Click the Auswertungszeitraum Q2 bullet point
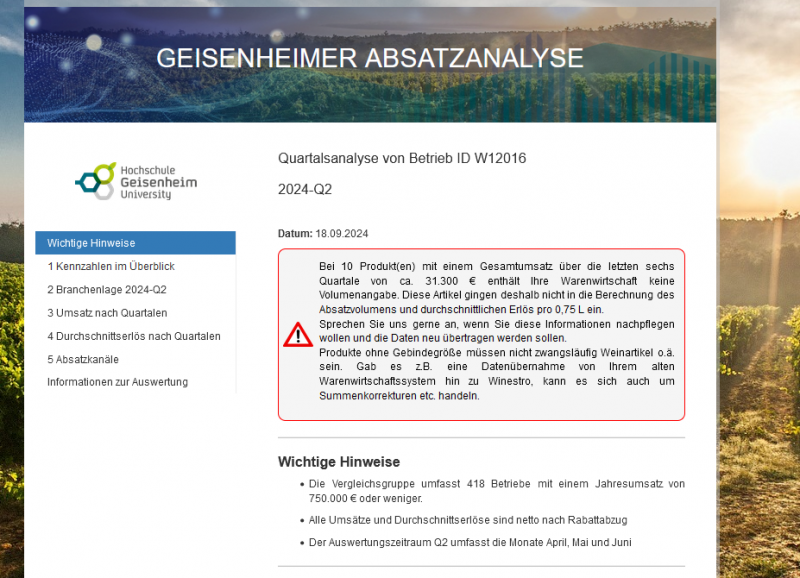Image resolution: width=800 pixels, height=578 pixels. (x=470, y=542)
